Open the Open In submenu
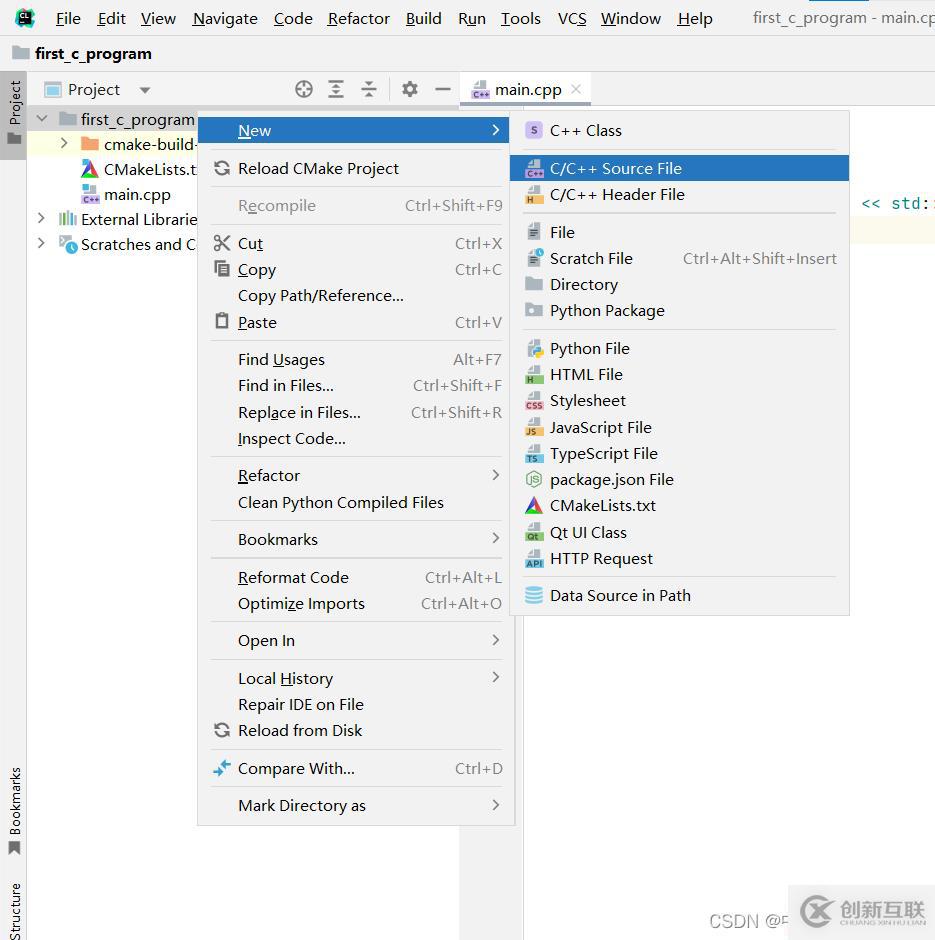Viewport: 935px width, 940px height. pos(356,641)
